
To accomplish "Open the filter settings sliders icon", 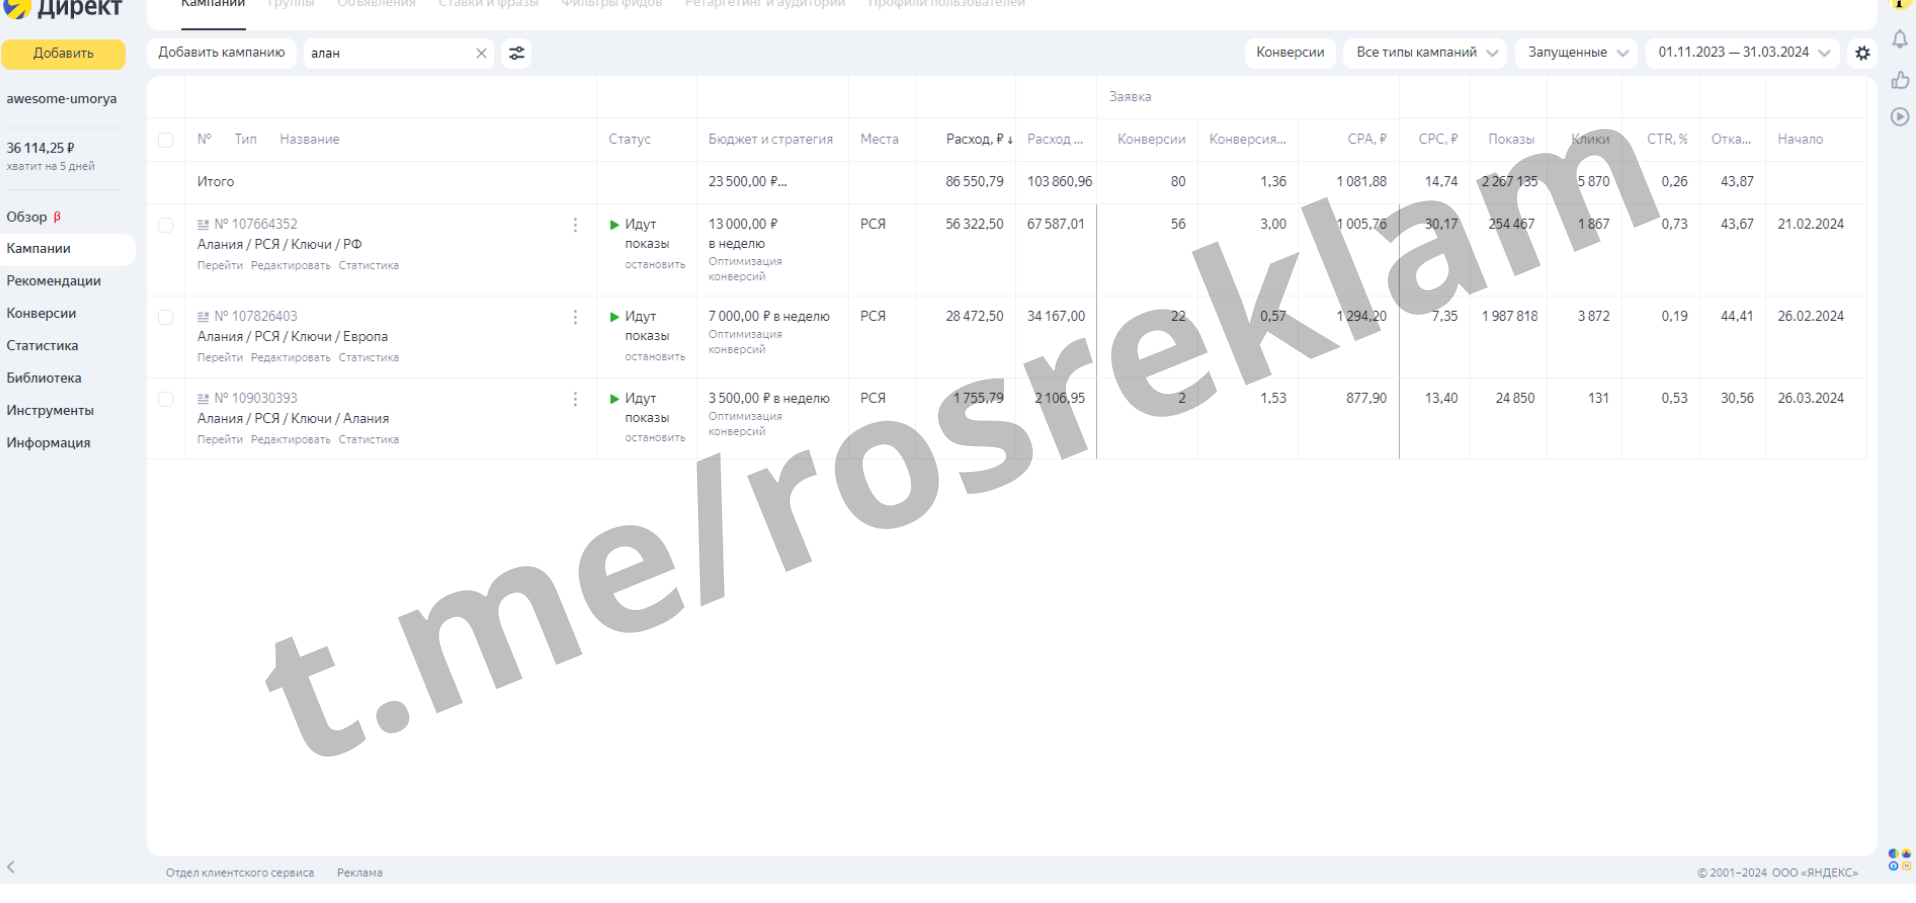I will 516,53.
